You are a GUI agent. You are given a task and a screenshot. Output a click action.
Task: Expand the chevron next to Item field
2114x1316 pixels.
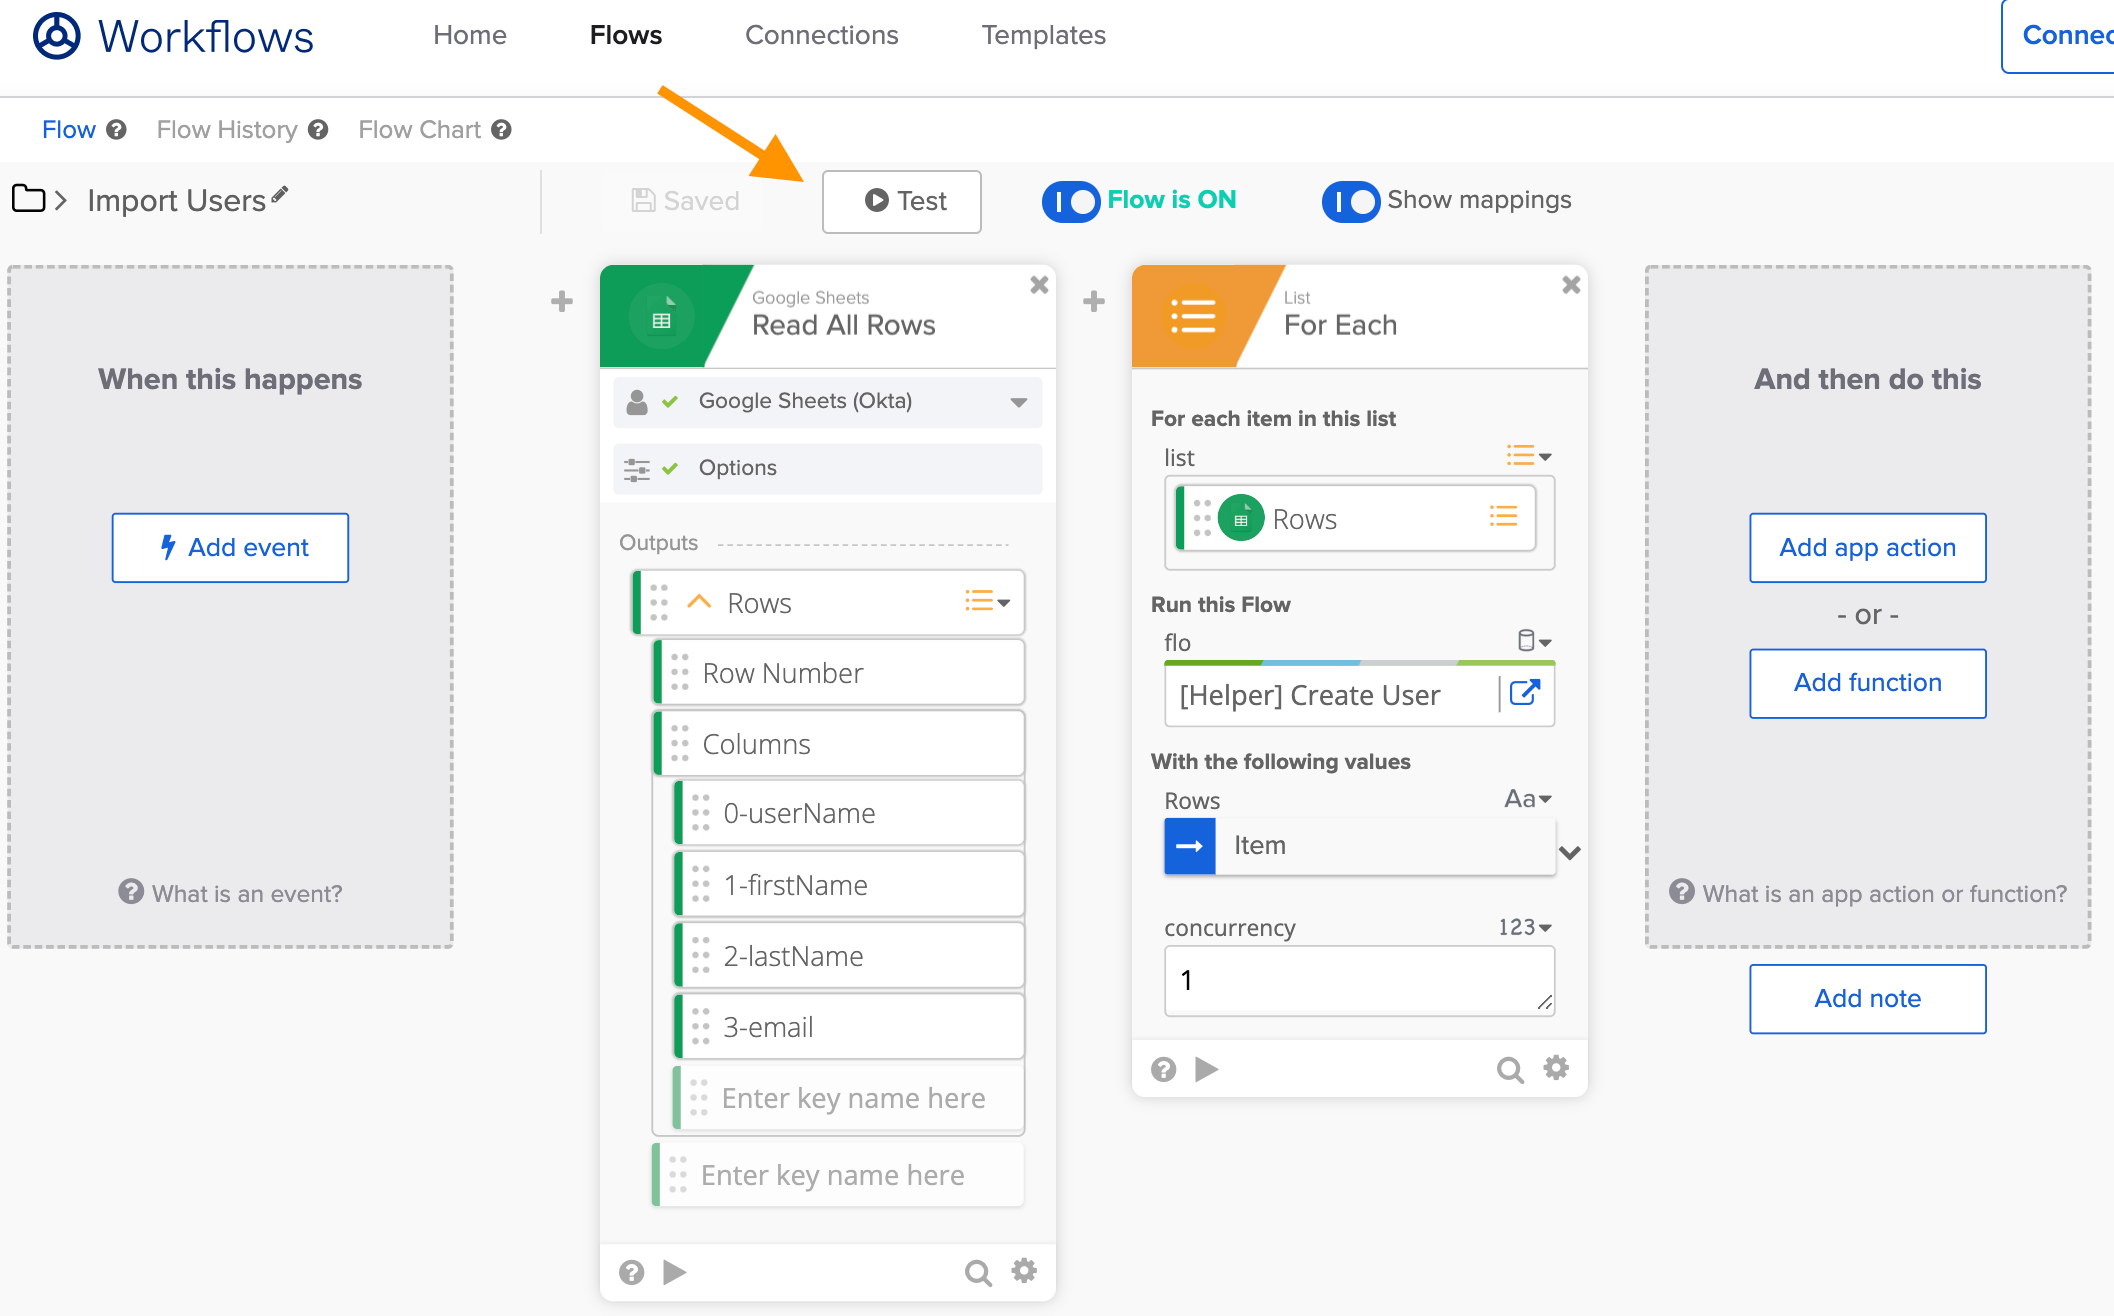(1570, 852)
